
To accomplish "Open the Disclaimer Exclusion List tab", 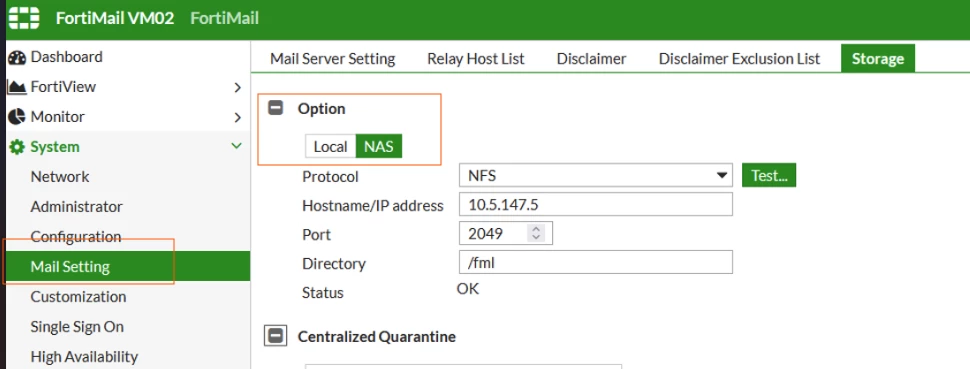I will coord(739,59).
